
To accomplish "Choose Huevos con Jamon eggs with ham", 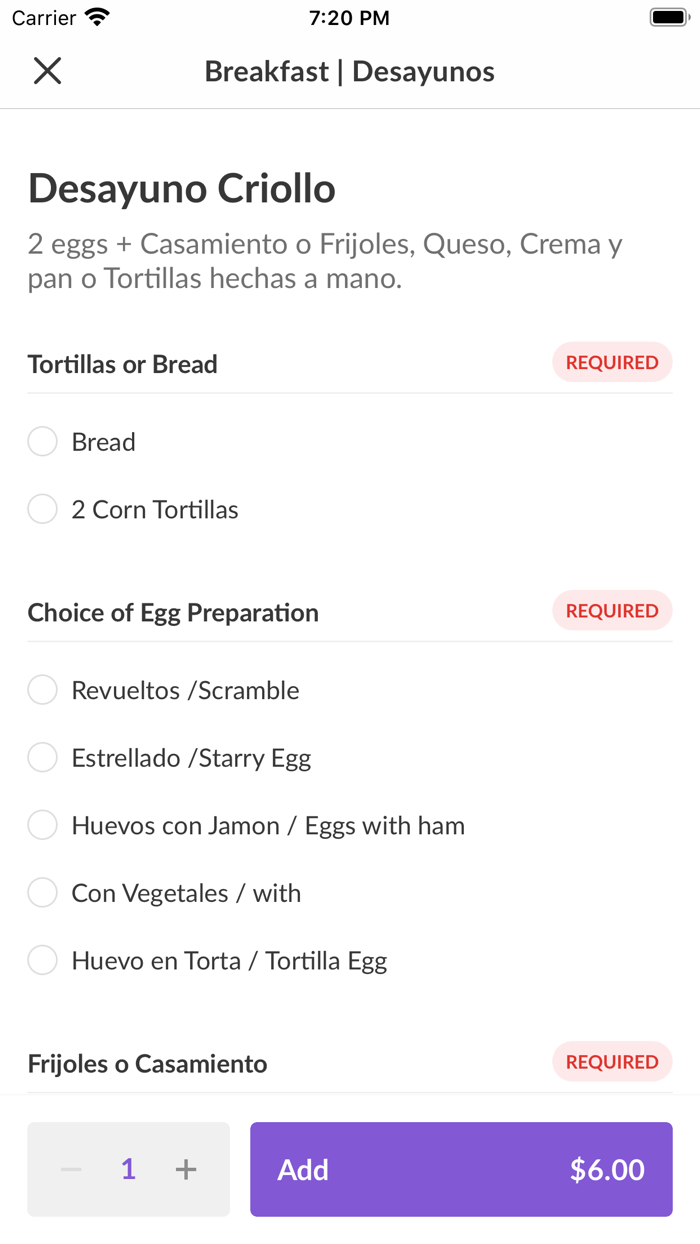I will 42,826.
